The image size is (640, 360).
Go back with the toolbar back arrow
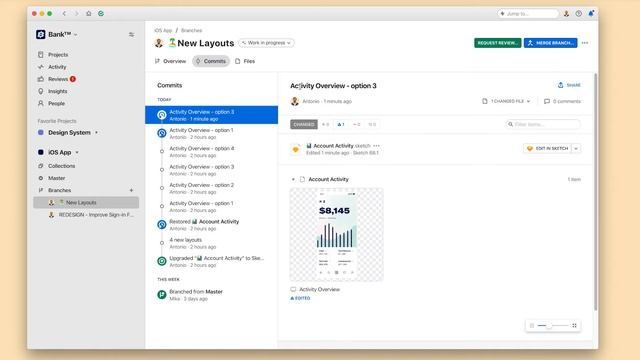(64, 13)
